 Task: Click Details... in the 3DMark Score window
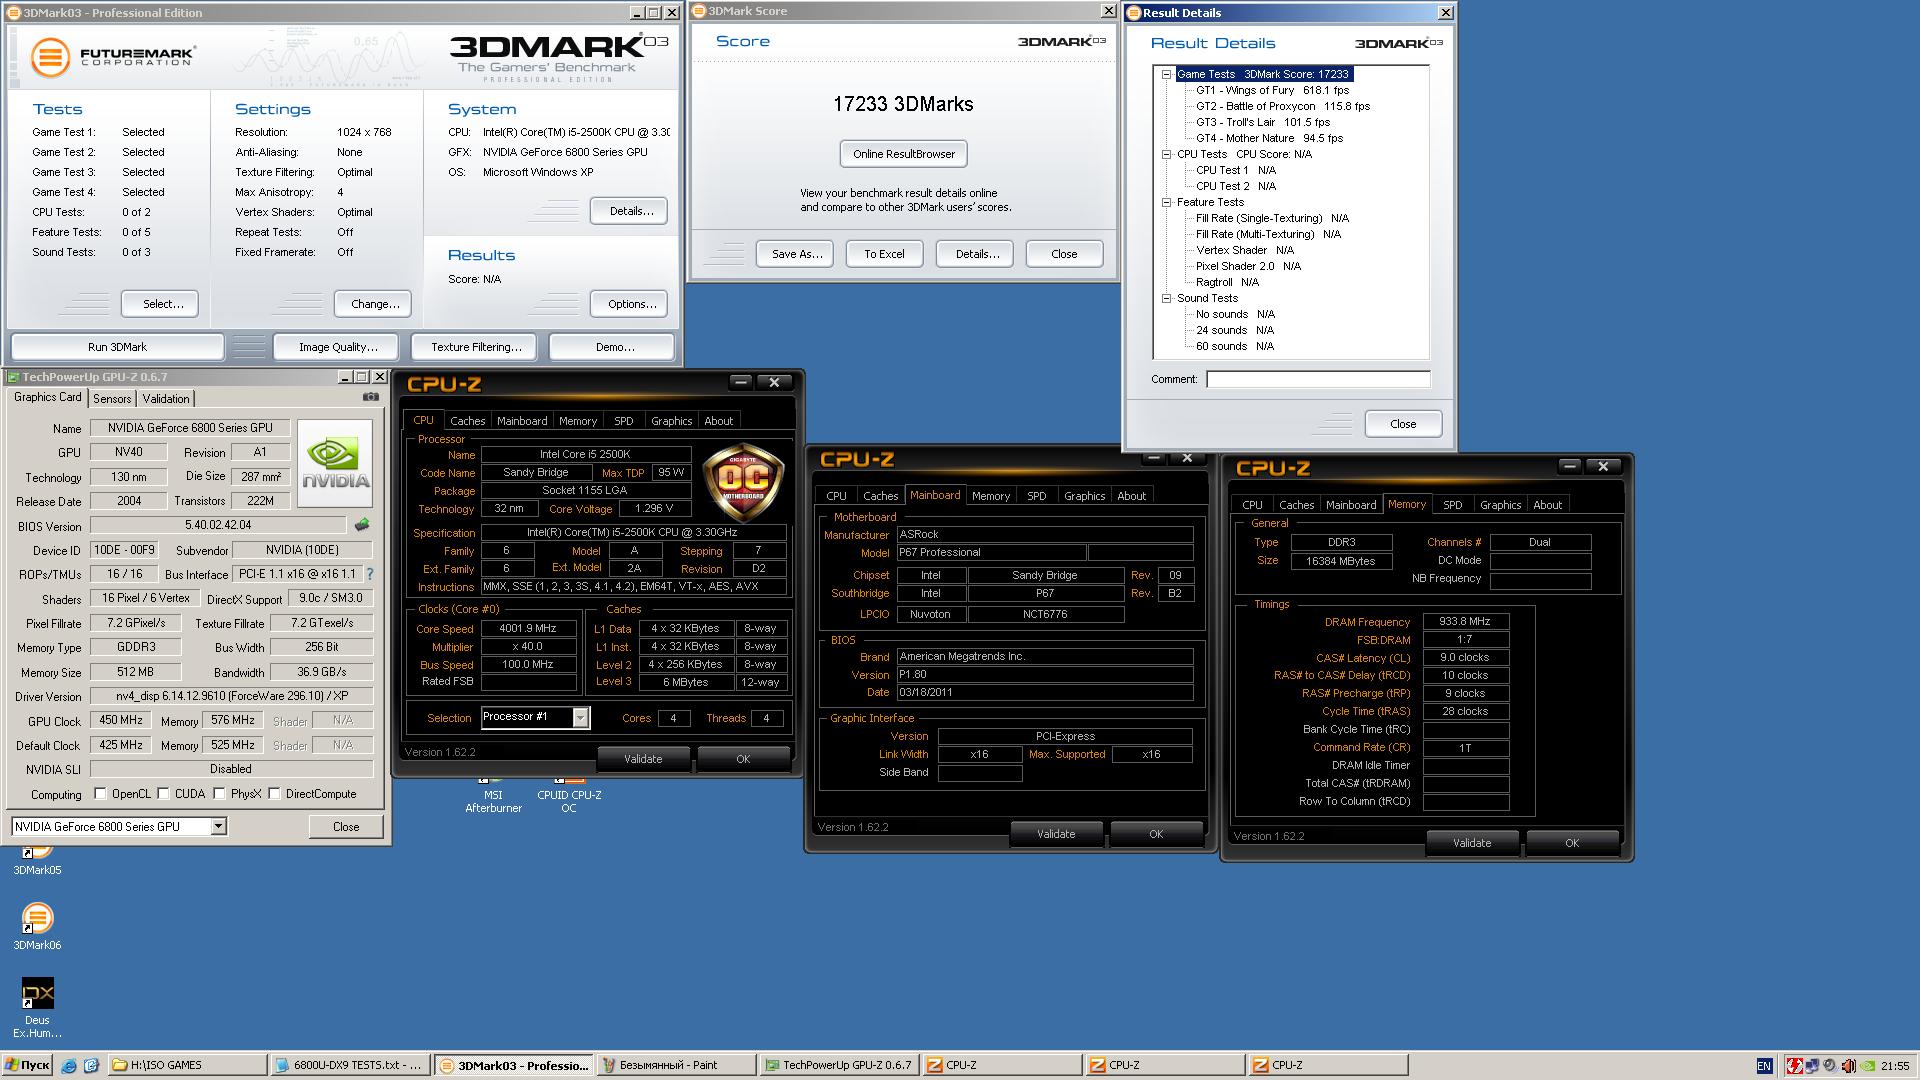coord(977,254)
